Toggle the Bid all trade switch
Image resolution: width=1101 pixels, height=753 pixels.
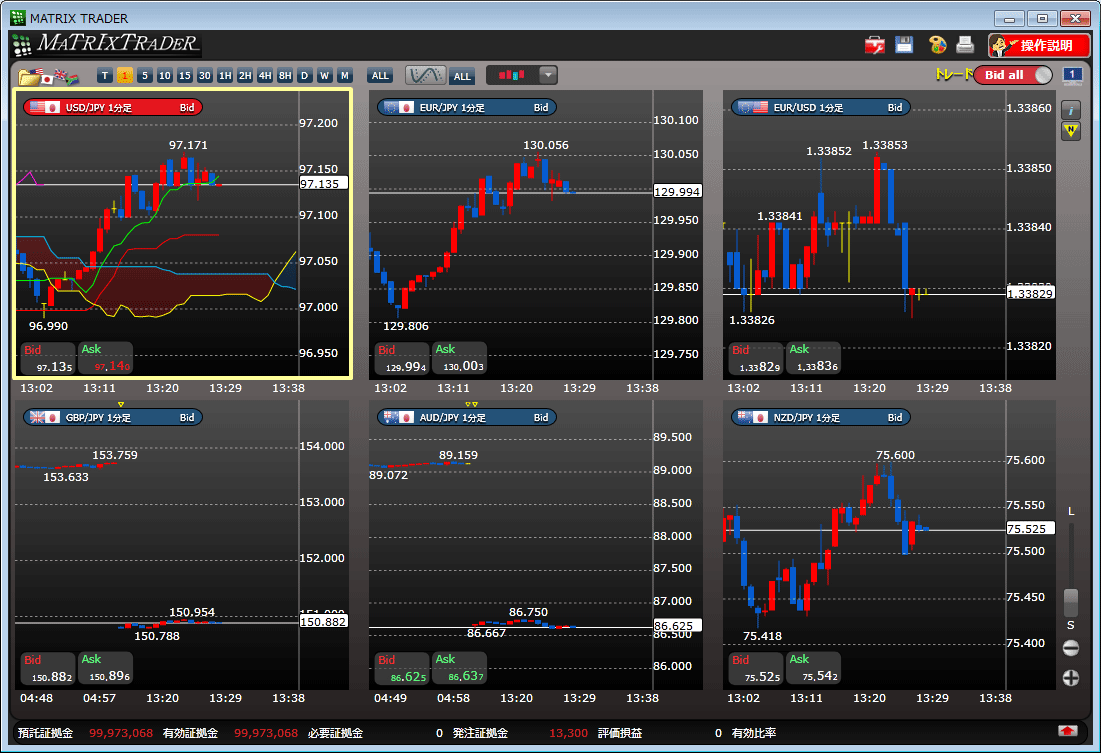tap(1013, 75)
